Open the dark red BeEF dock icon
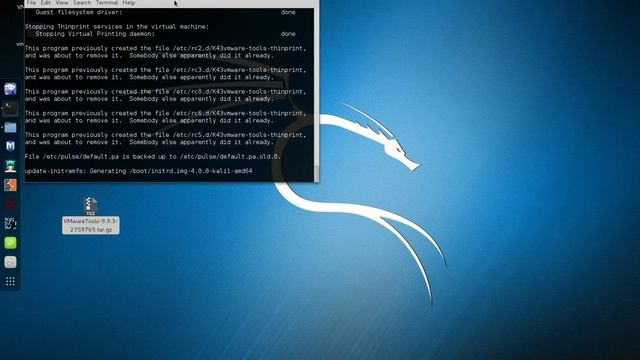This screenshot has height=360, width=640. pyautogui.click(x=10, y=204)
